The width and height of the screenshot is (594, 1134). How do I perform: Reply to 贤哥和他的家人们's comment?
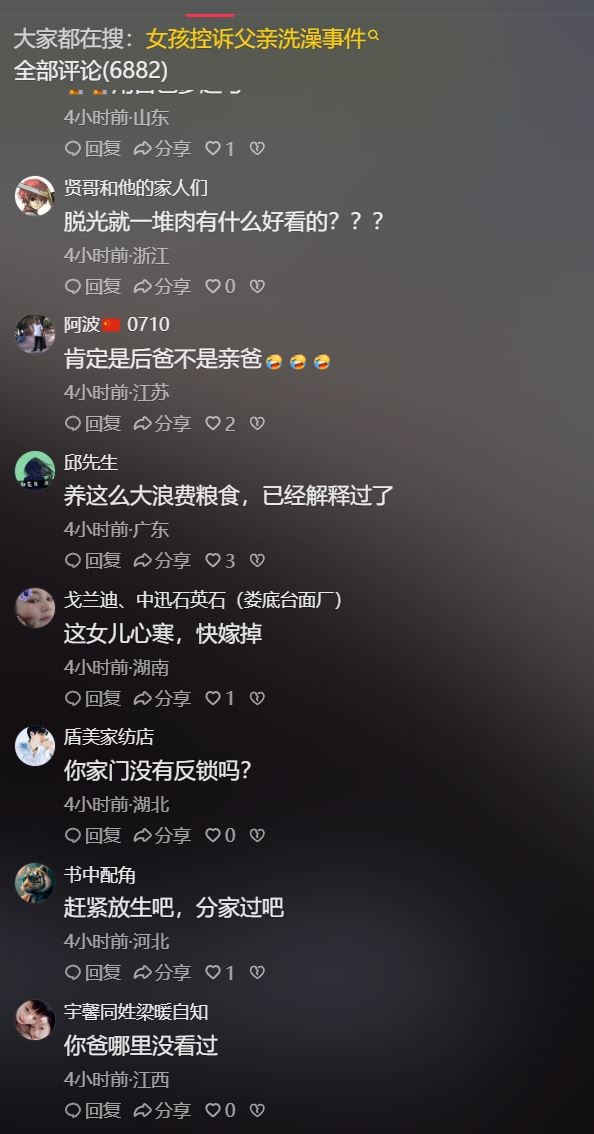(x=93, y=286)
